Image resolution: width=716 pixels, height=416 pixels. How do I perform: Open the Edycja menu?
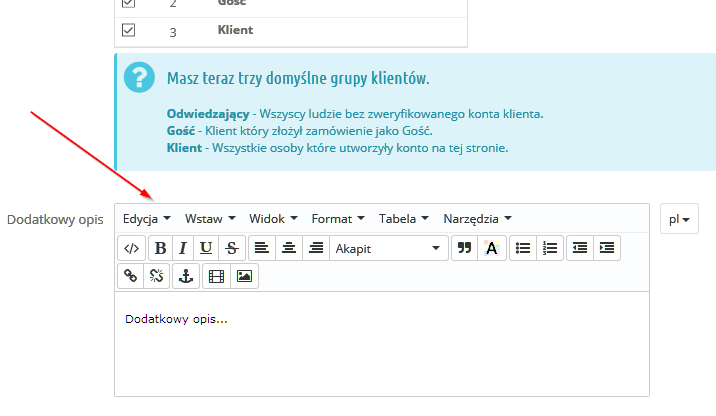click(x=146, y=218)
